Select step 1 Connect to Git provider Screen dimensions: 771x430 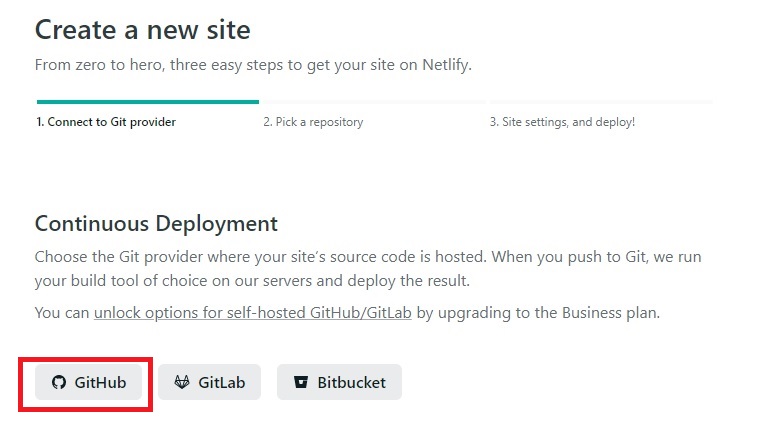106,122
